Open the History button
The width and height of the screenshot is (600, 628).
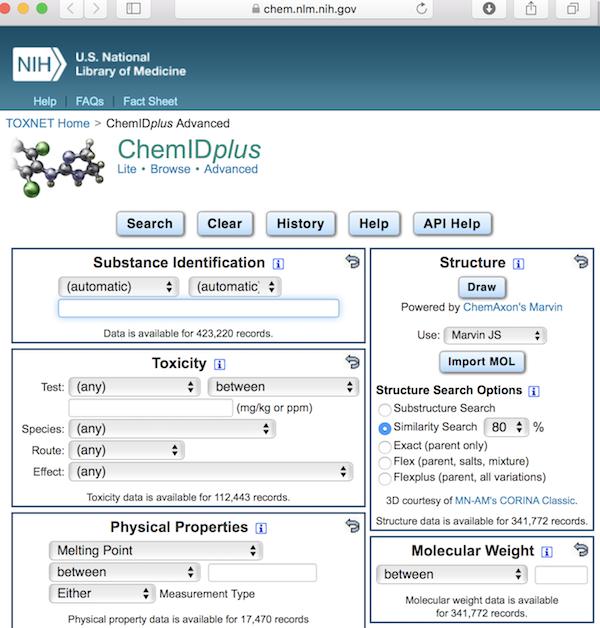(x=301, y=223)
